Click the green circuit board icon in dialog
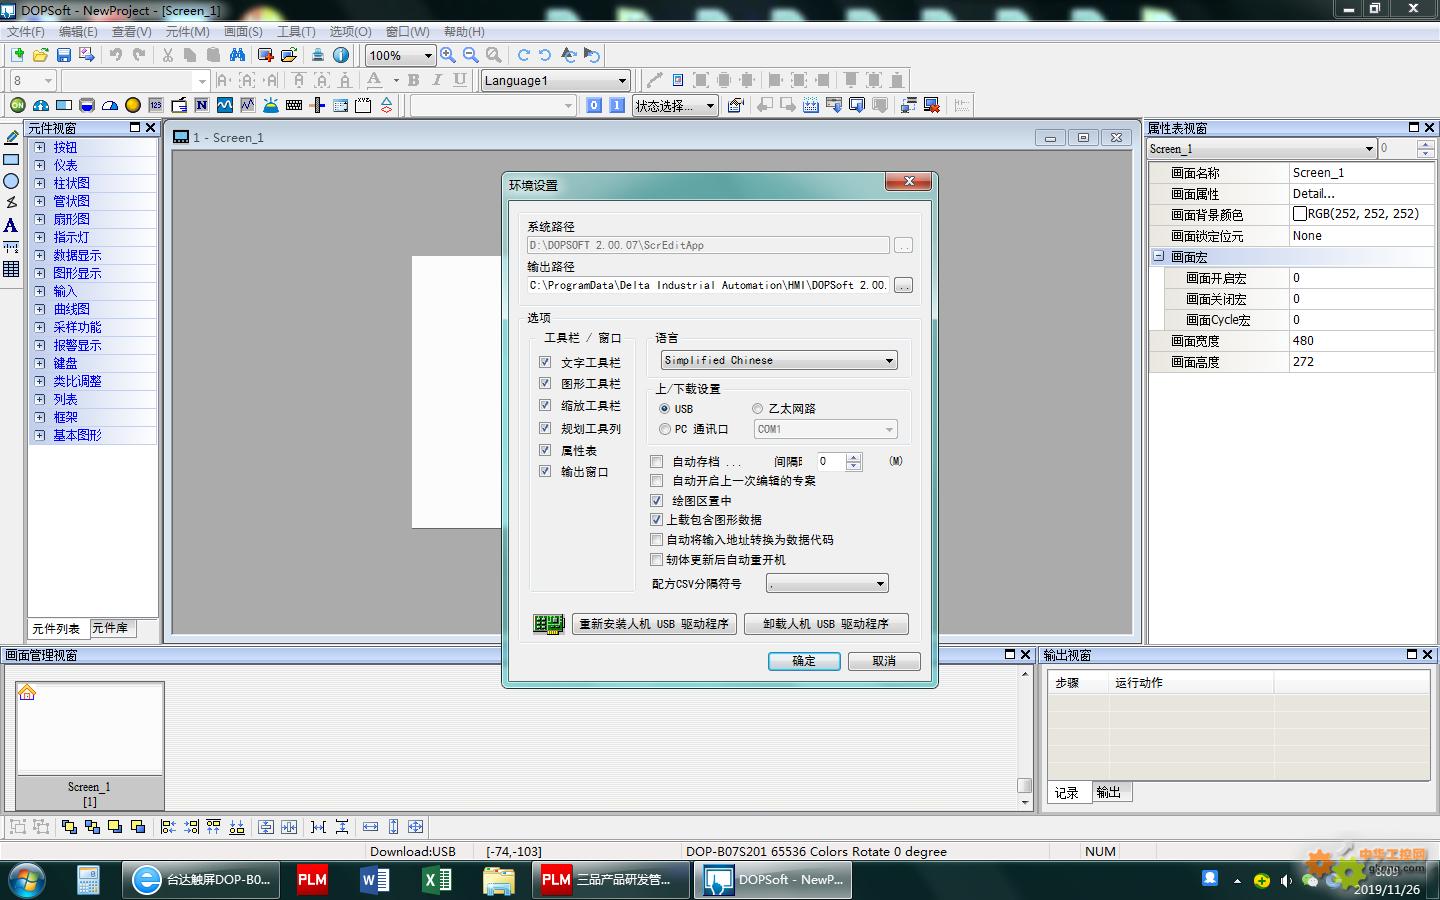 [x=549, y=624]
